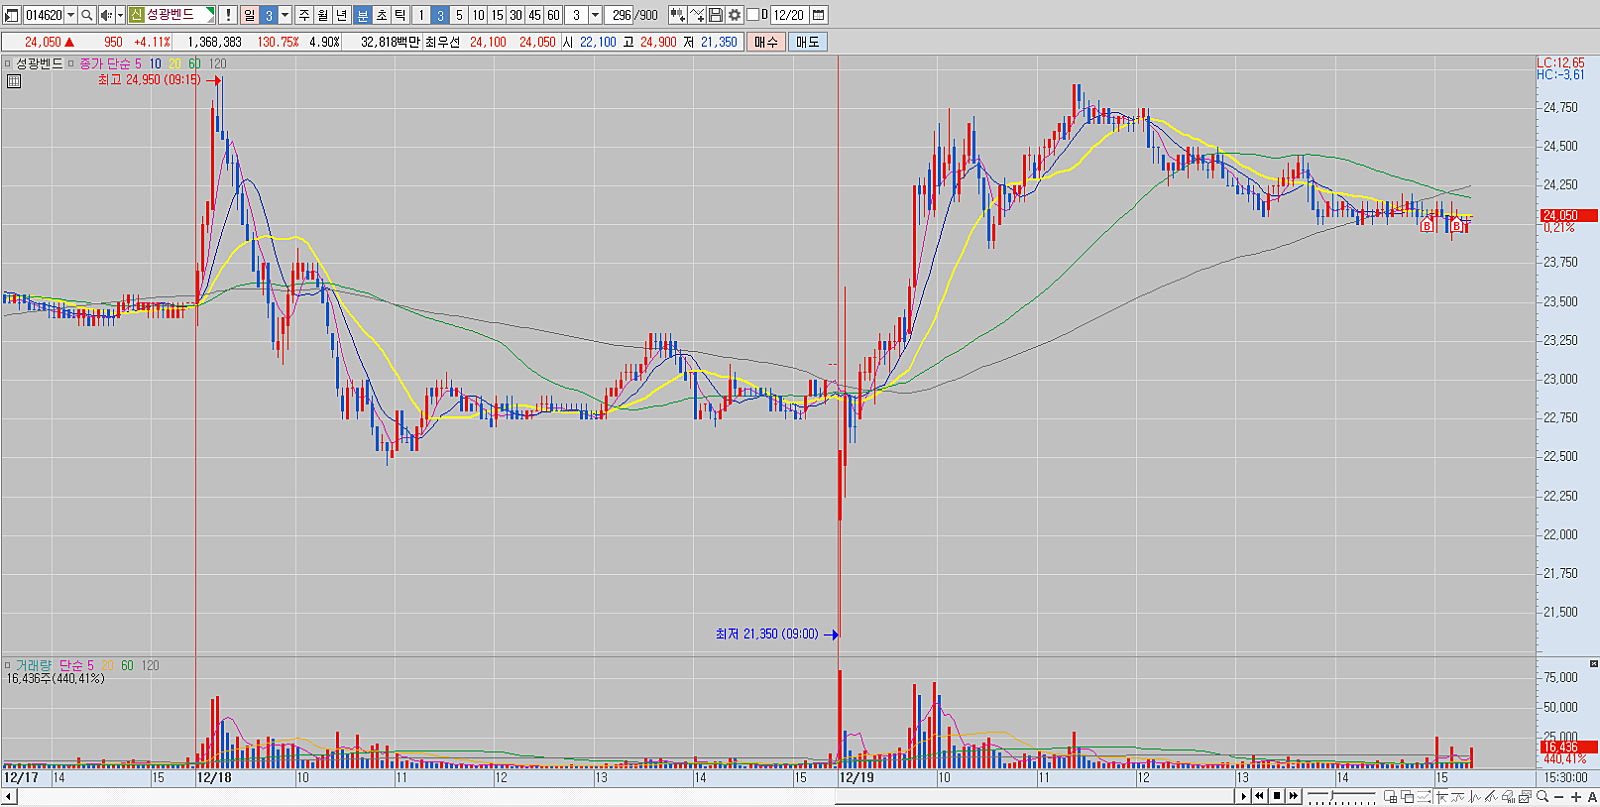Select the 5-minute interval button
Image resolution: width=1600 pixels, height=807 pixels.
pos(459,15)
